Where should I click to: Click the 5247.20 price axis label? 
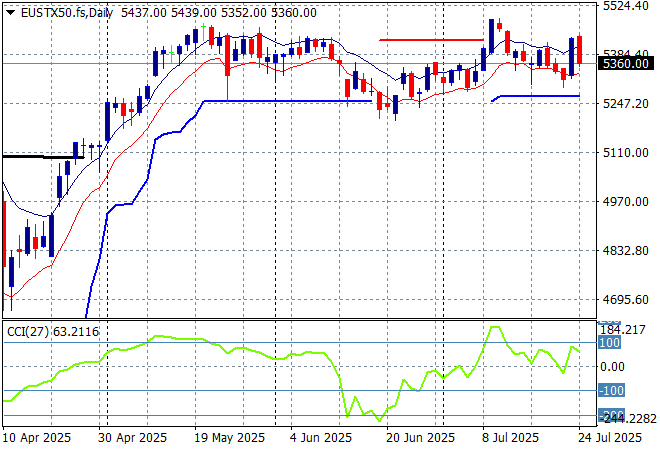click(x=626, y=104)
